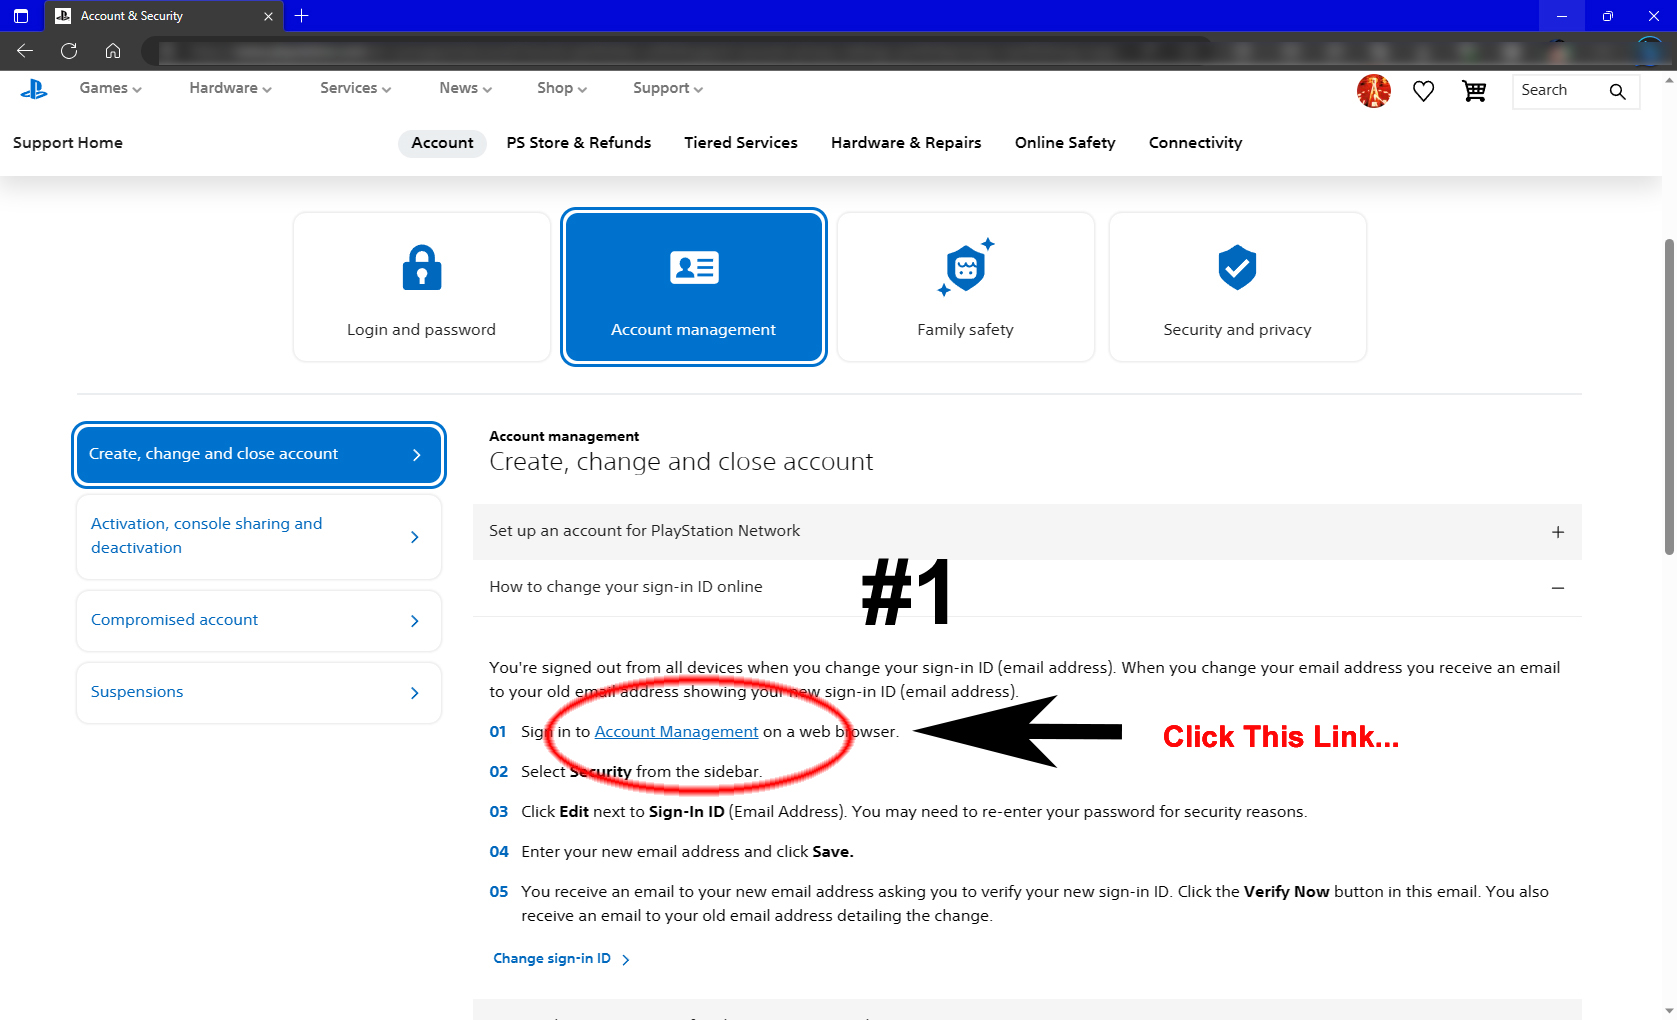Expand the Support menu

(x=668, y=88)
